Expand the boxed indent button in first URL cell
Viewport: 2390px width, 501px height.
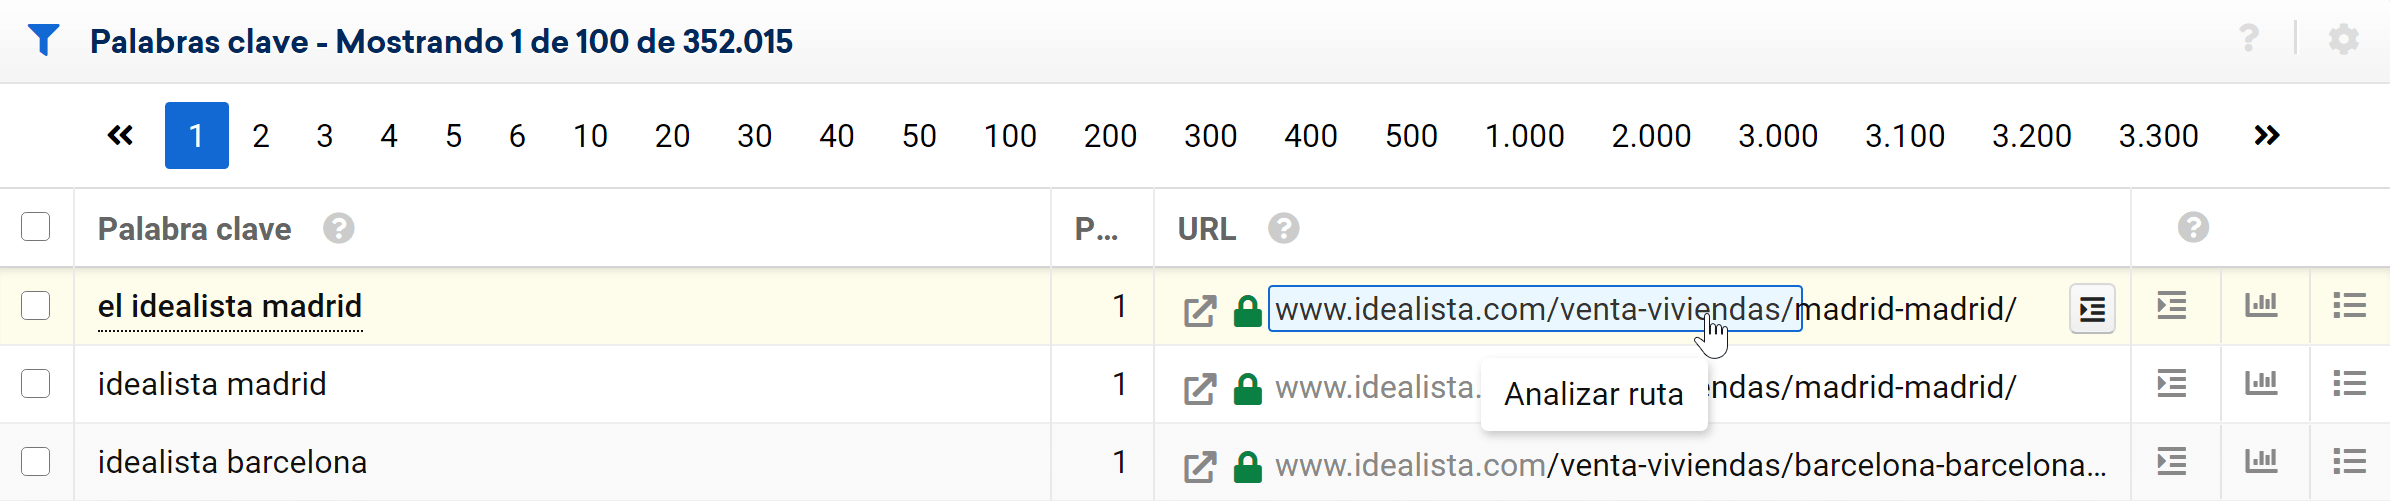[2091, 310]
